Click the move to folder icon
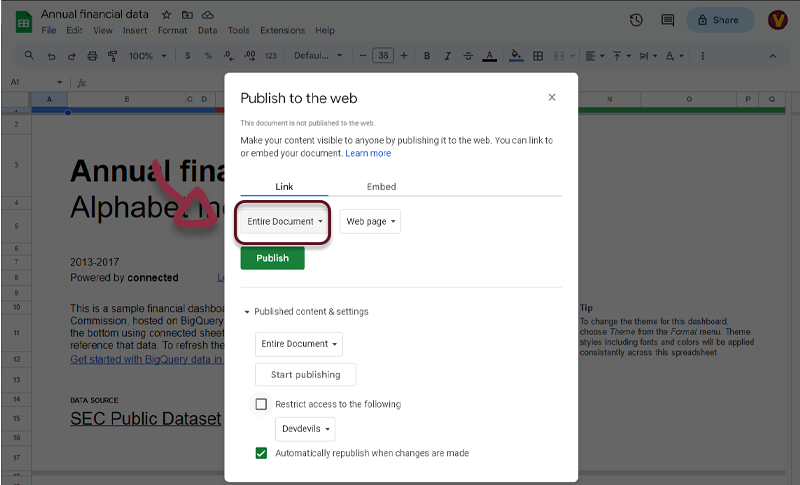This screenshot has width=800, height=485. (187, 16)
